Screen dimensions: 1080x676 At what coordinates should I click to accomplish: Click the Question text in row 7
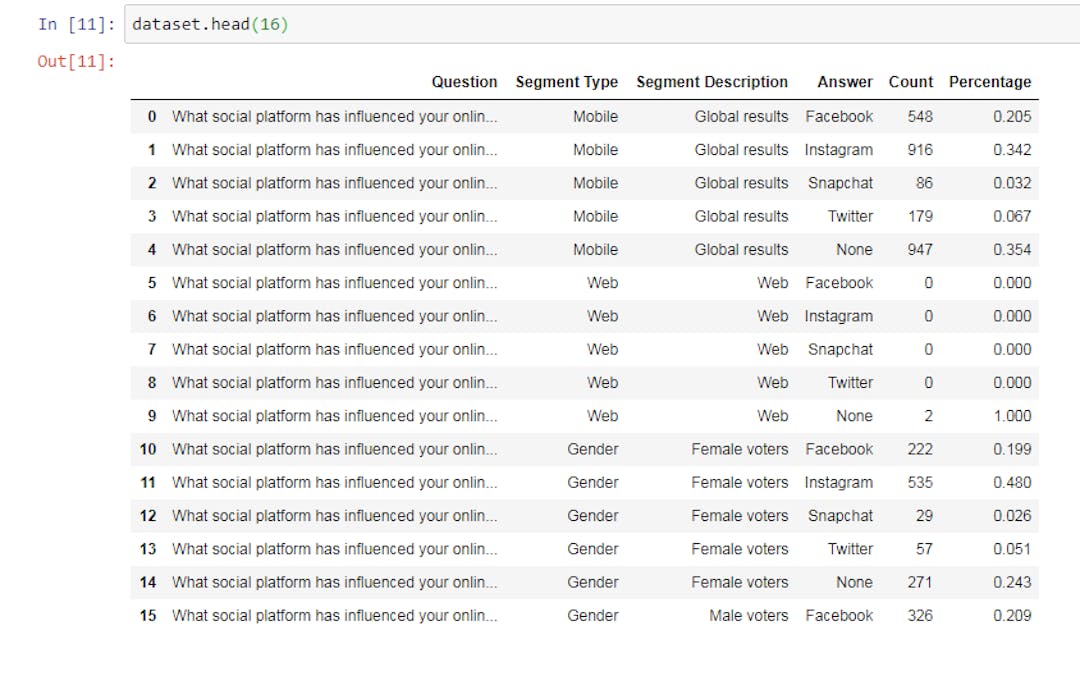334,350
